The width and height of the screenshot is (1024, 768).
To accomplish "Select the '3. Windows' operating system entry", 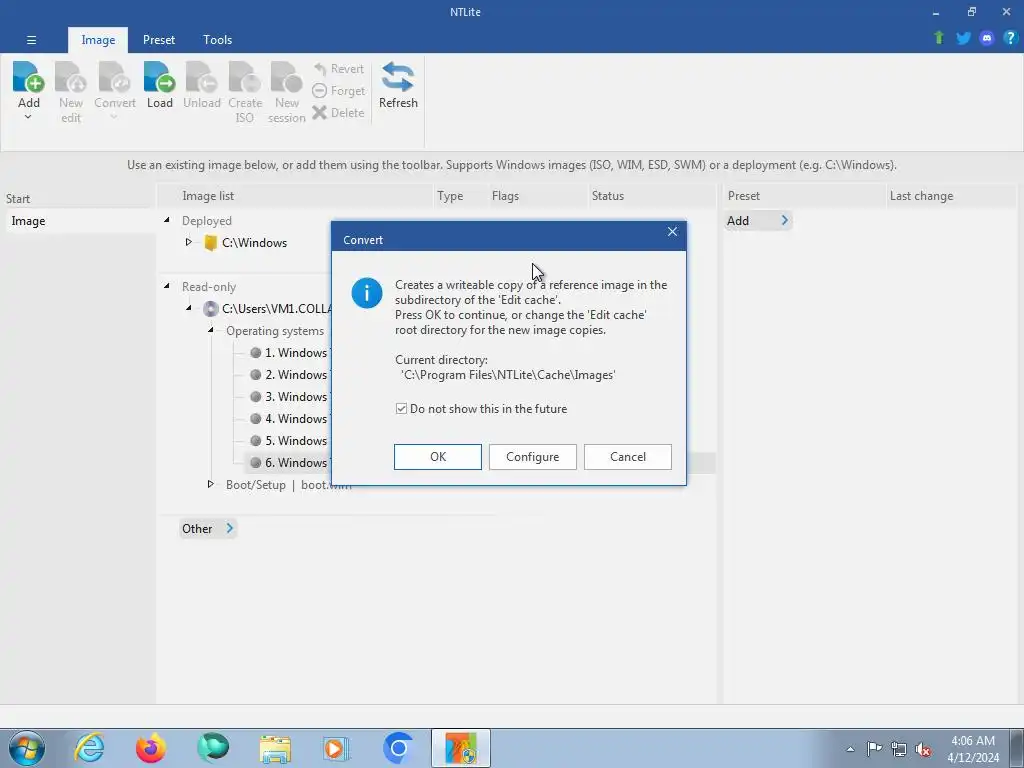I will (x=289, y=397).
